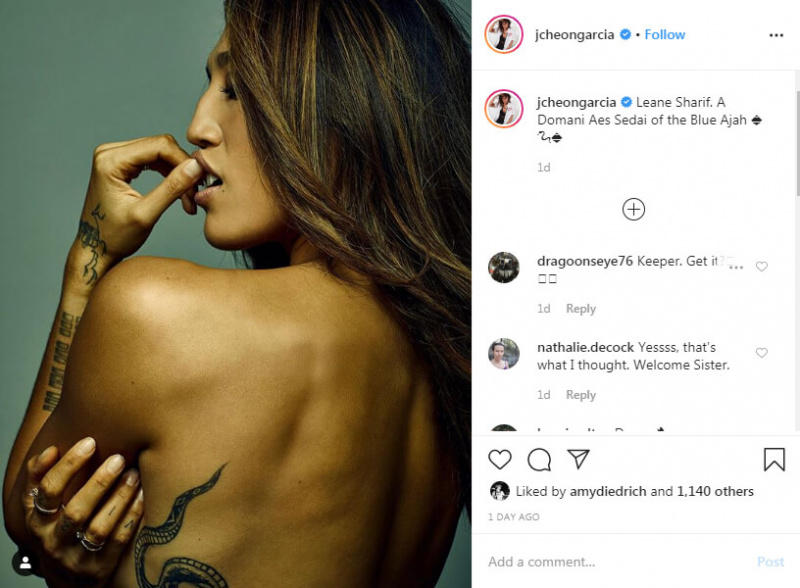The width and height of the screenshot is (800, 588).
Task: Load more comments with the plus circle
Action: tap(633, 209)
